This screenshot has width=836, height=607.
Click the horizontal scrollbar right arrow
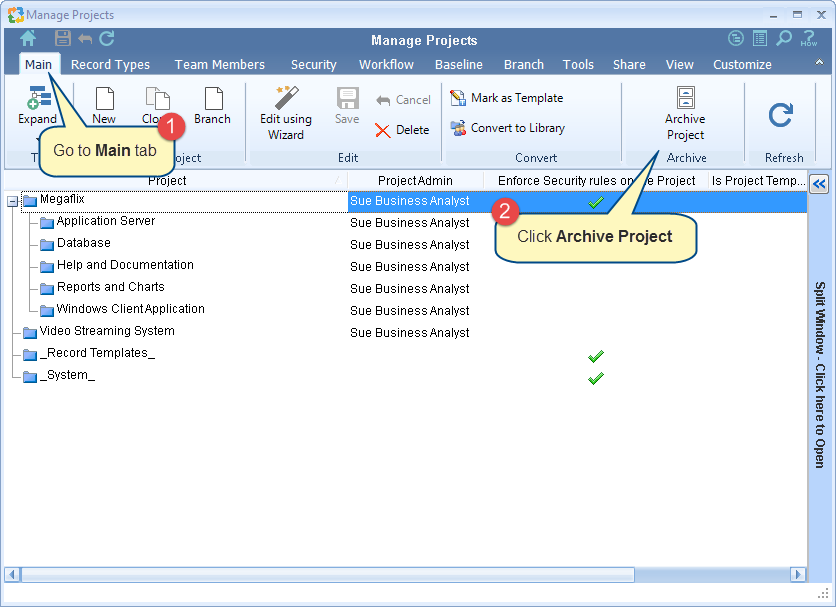tap(798, 574)
